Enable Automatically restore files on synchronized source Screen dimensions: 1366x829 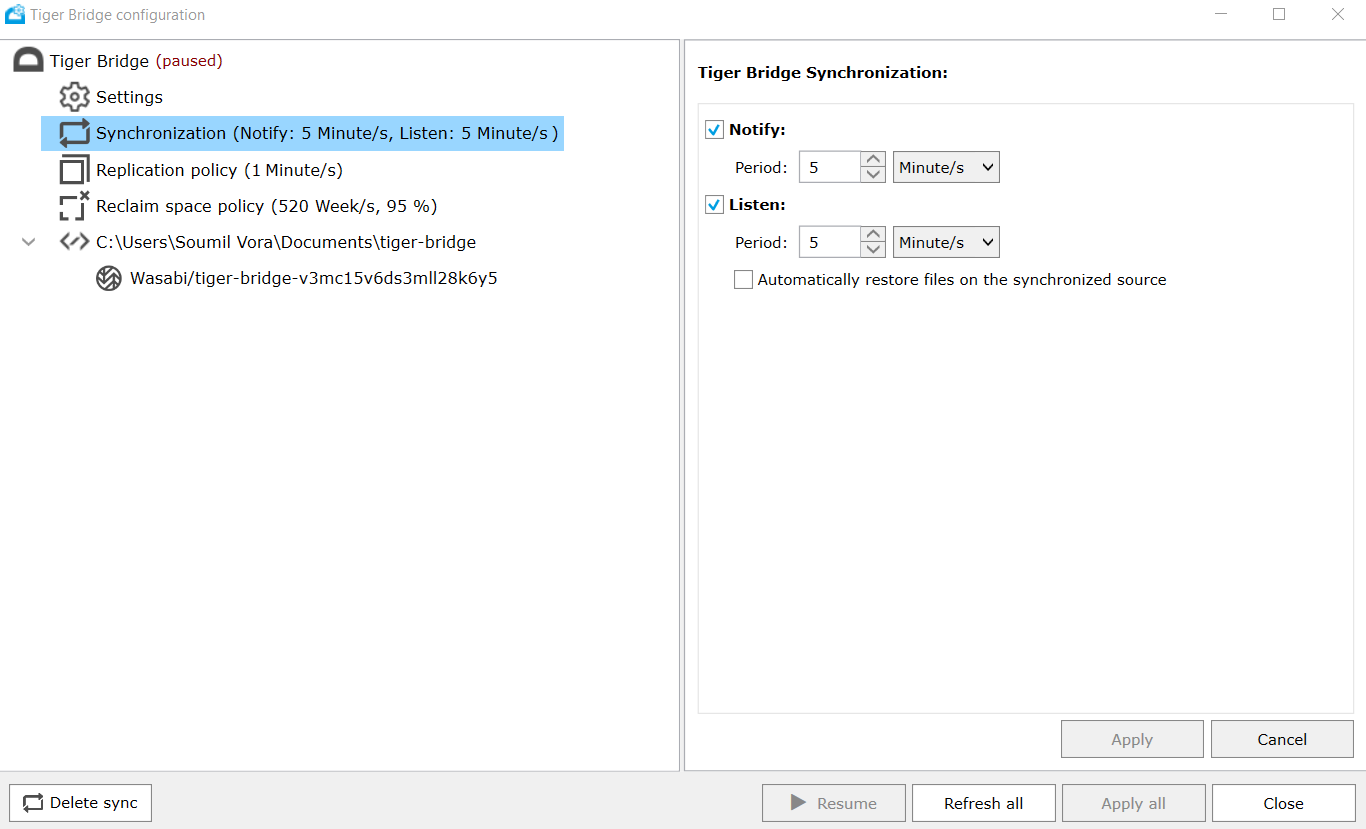coord(743,280)
